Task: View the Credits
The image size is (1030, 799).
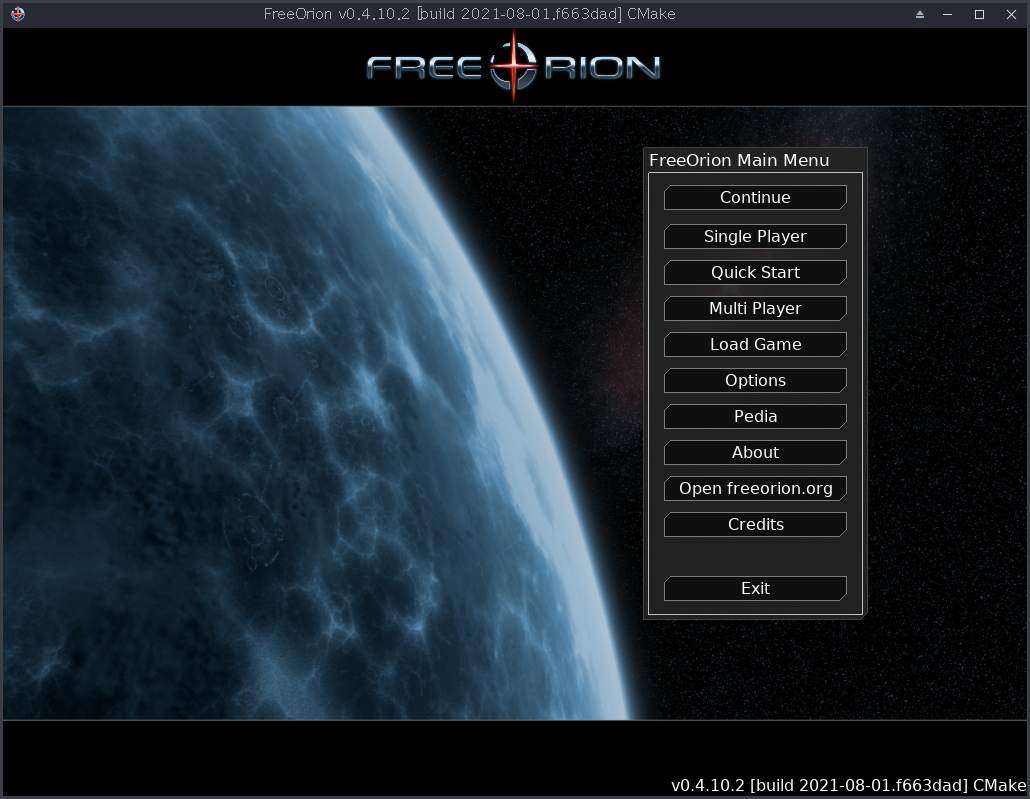Action: click(755, 524)
